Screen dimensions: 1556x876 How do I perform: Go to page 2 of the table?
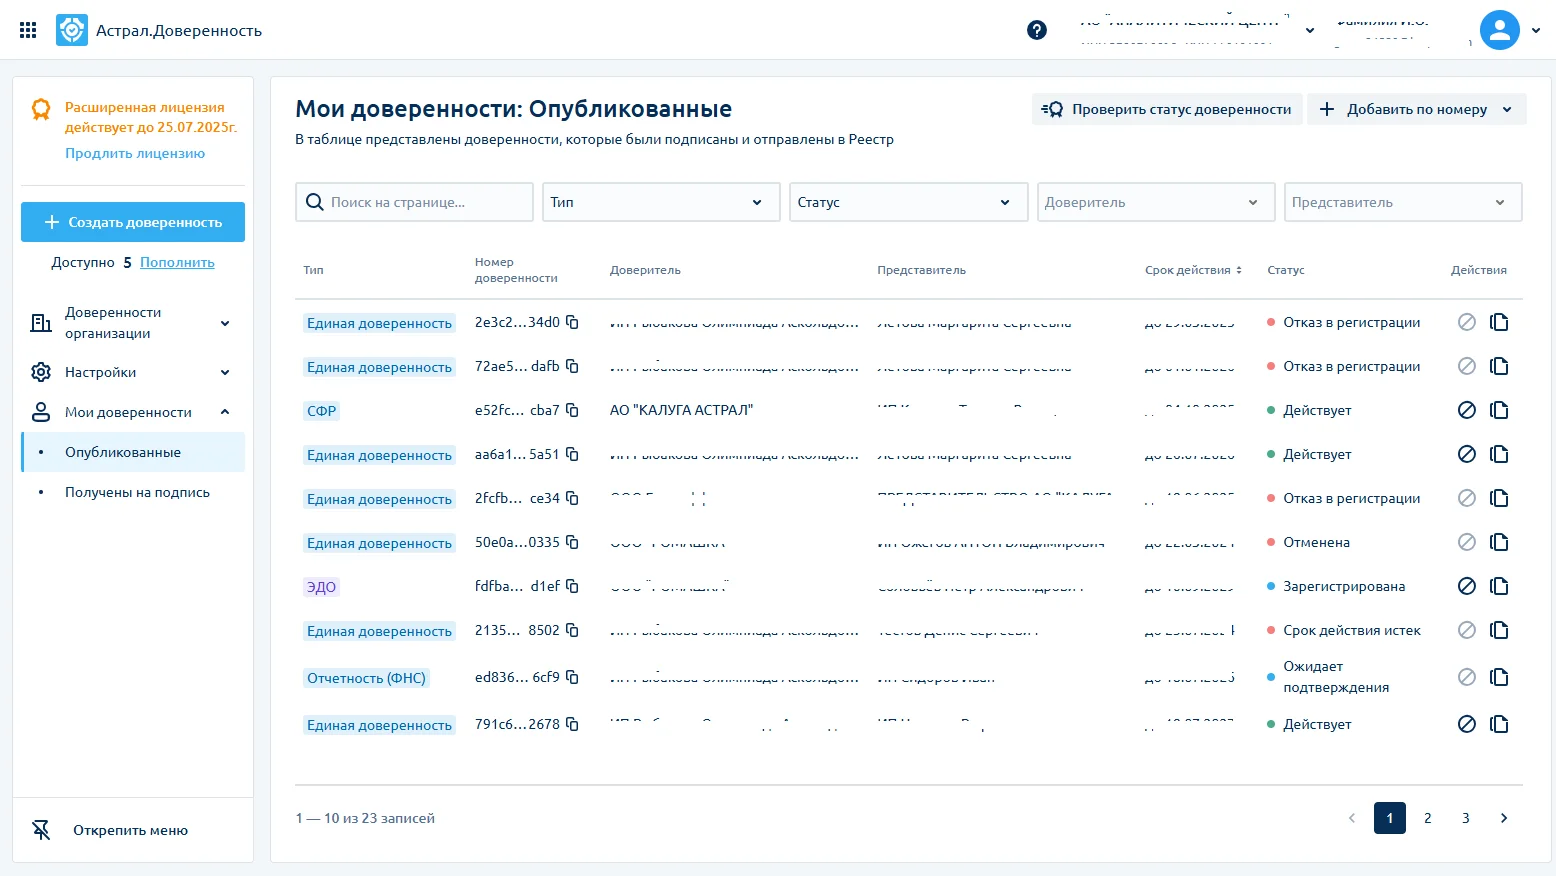(x=1428, y=818)
